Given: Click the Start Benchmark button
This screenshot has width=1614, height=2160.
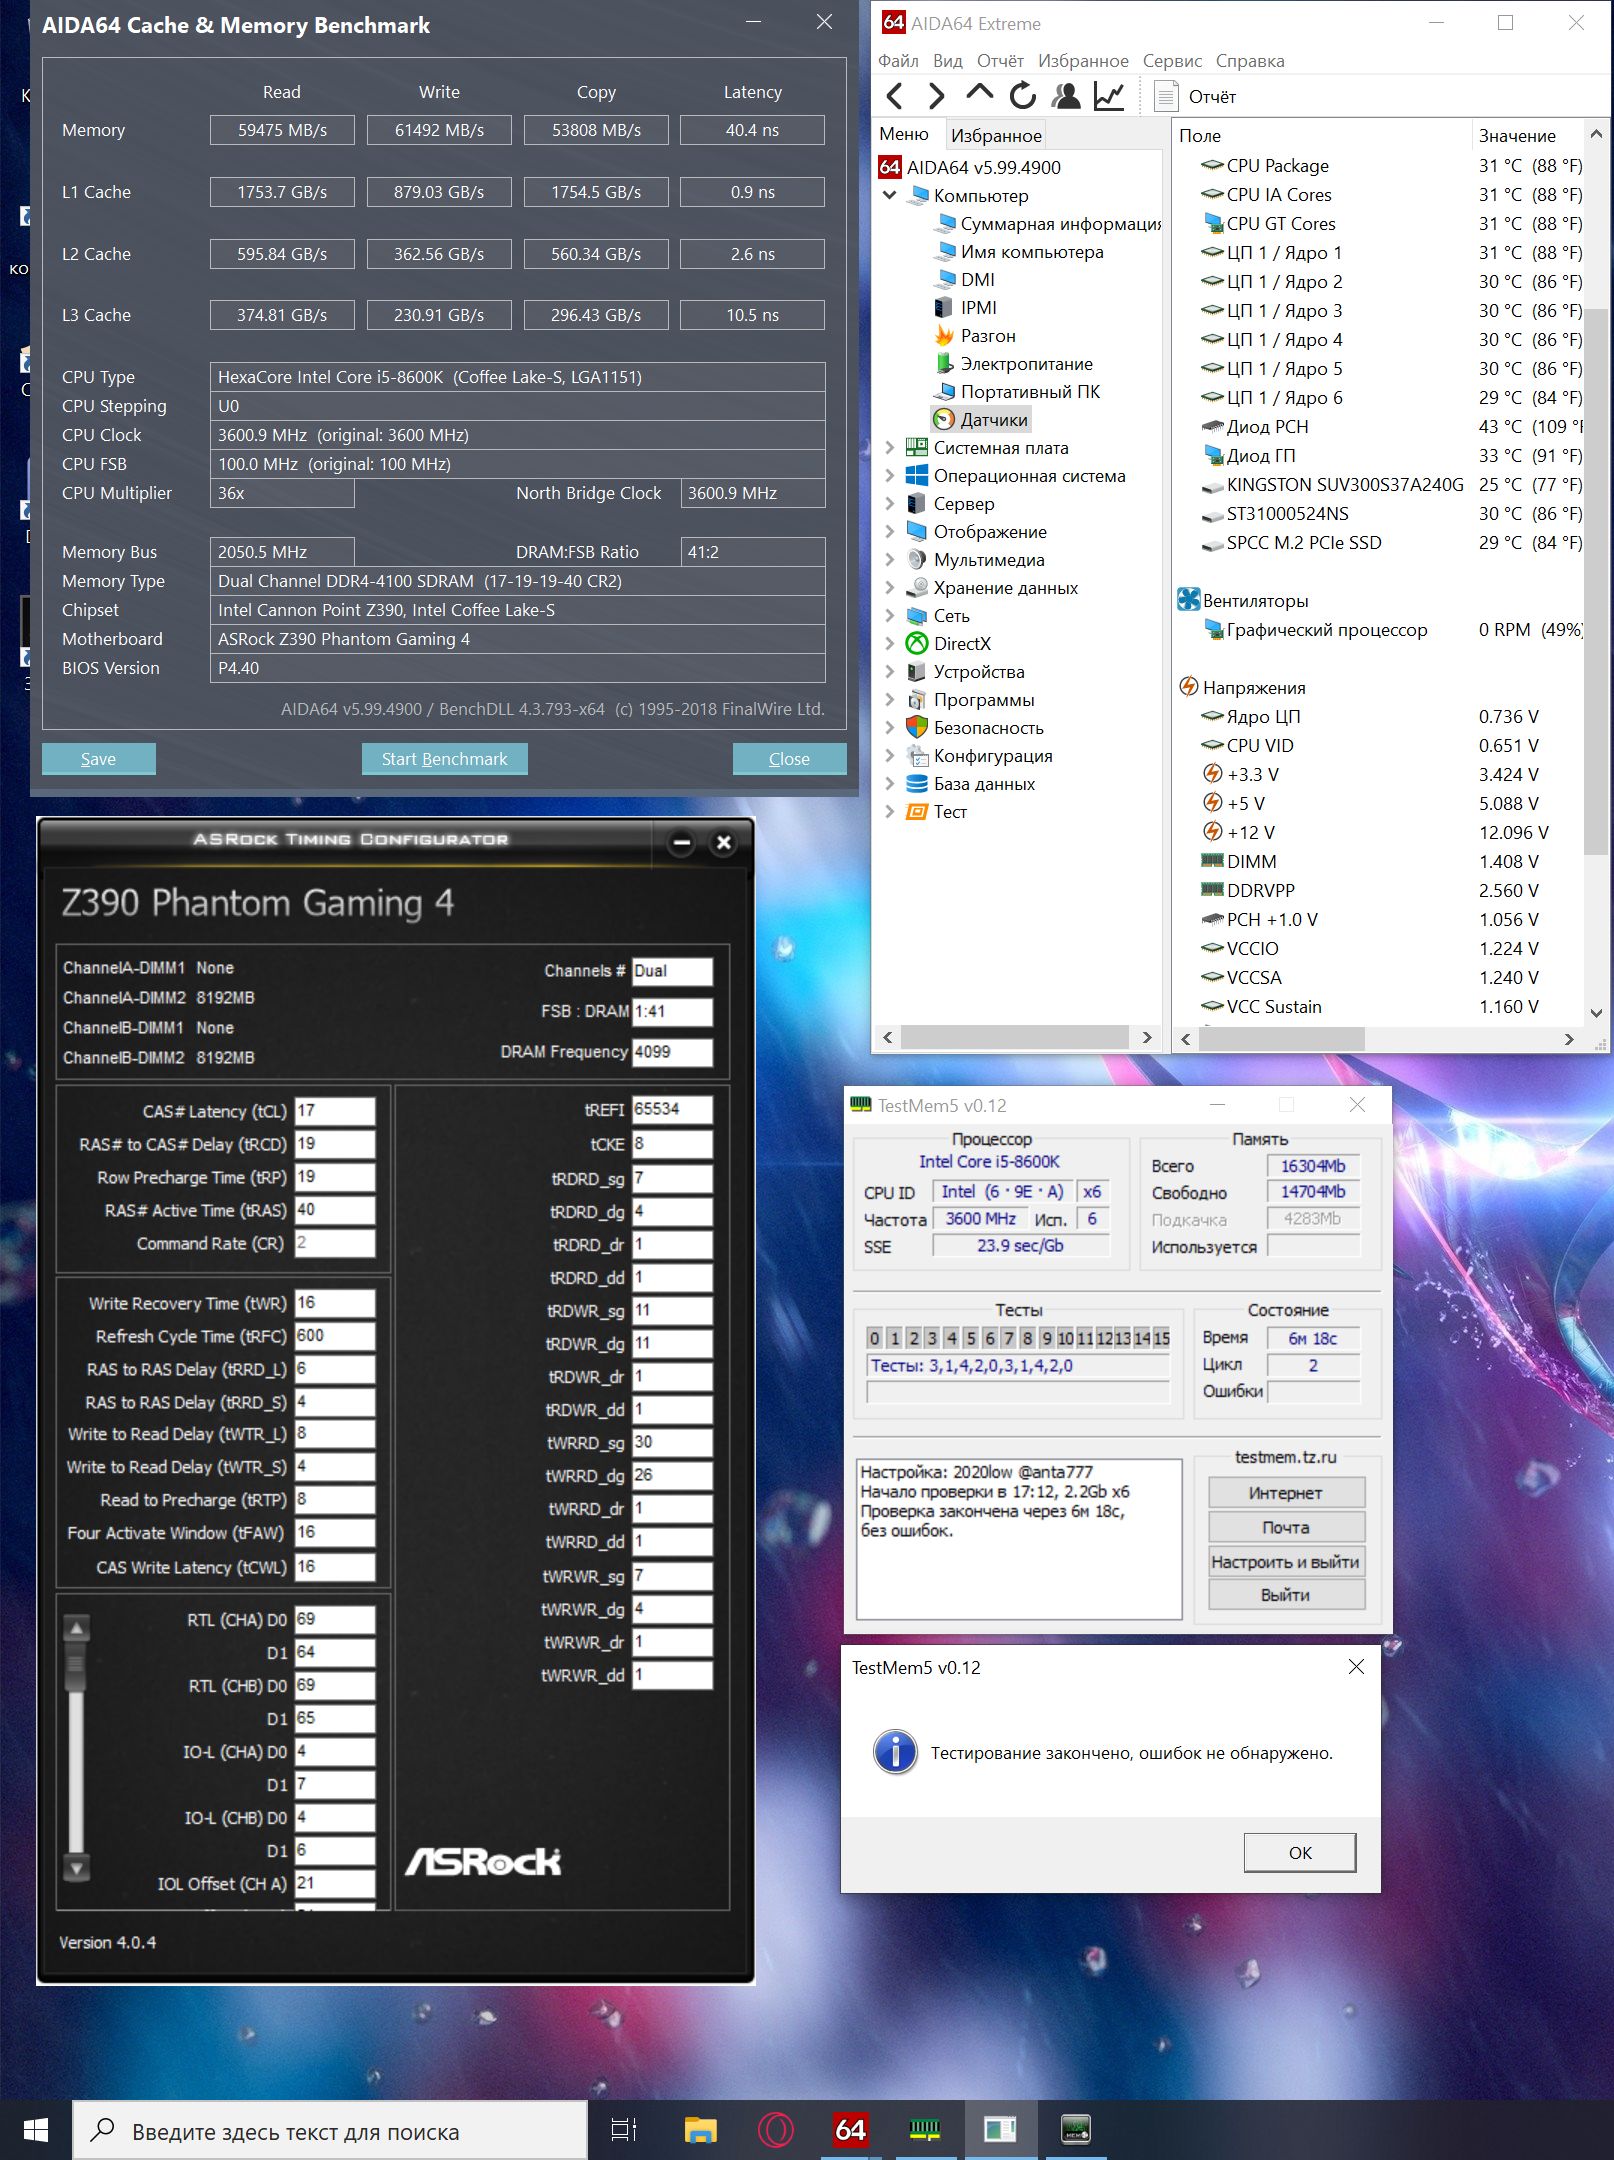Looking at the screenshot, I should pyautogui.click(x=444, y=759).
